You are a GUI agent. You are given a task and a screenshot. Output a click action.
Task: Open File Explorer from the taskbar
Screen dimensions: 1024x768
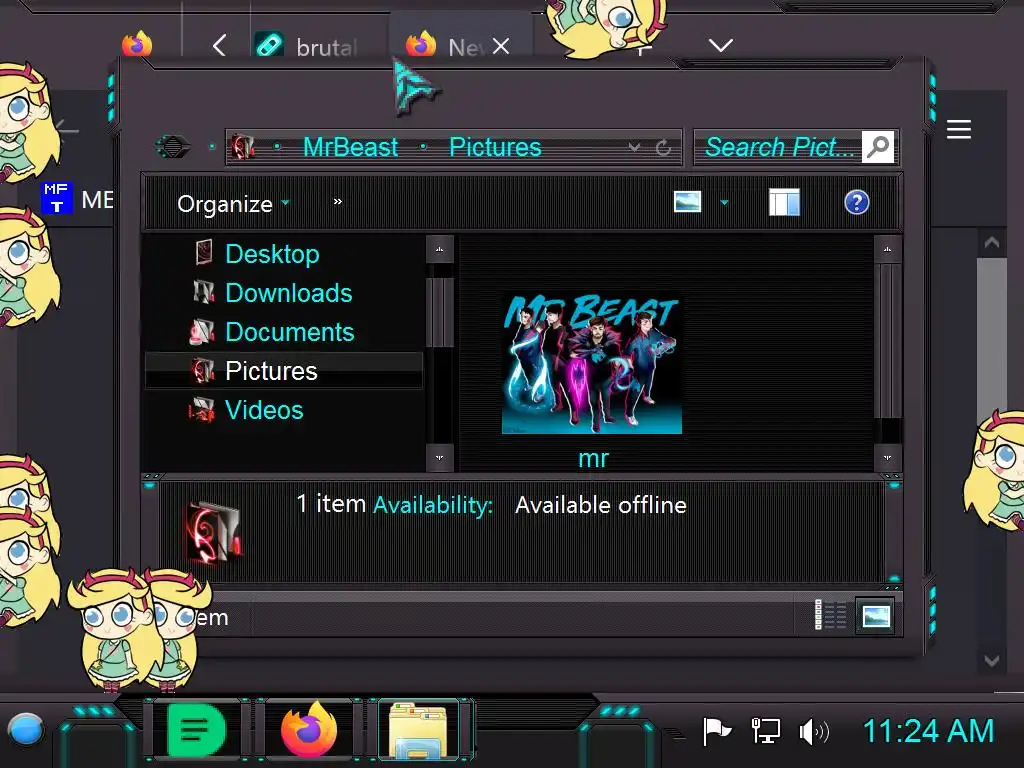(x=418, y=730)
